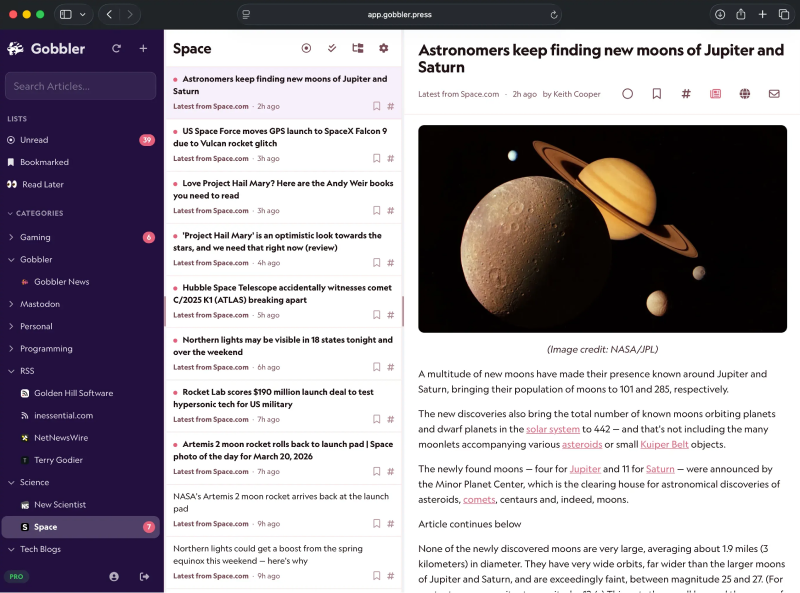Follow the 'solar system' link in the article
Screen dimensions: 800x593
(553, 429)
